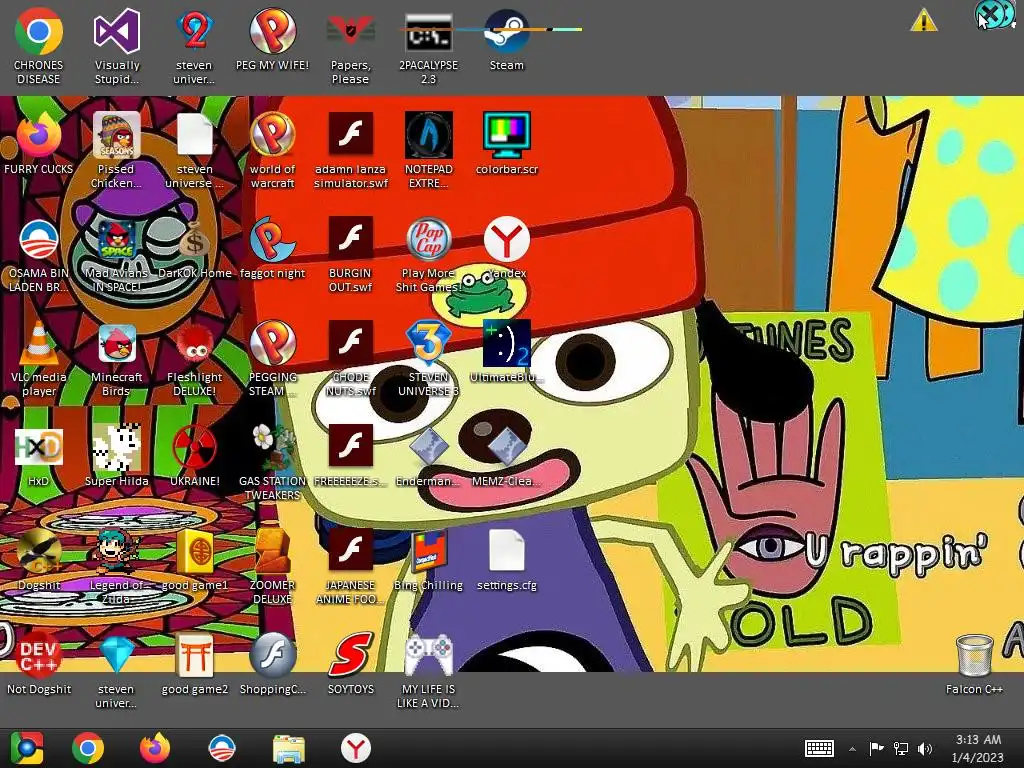
Task: Open the ZOOMER DELUXE icon
Action: [x=272, y=551]
